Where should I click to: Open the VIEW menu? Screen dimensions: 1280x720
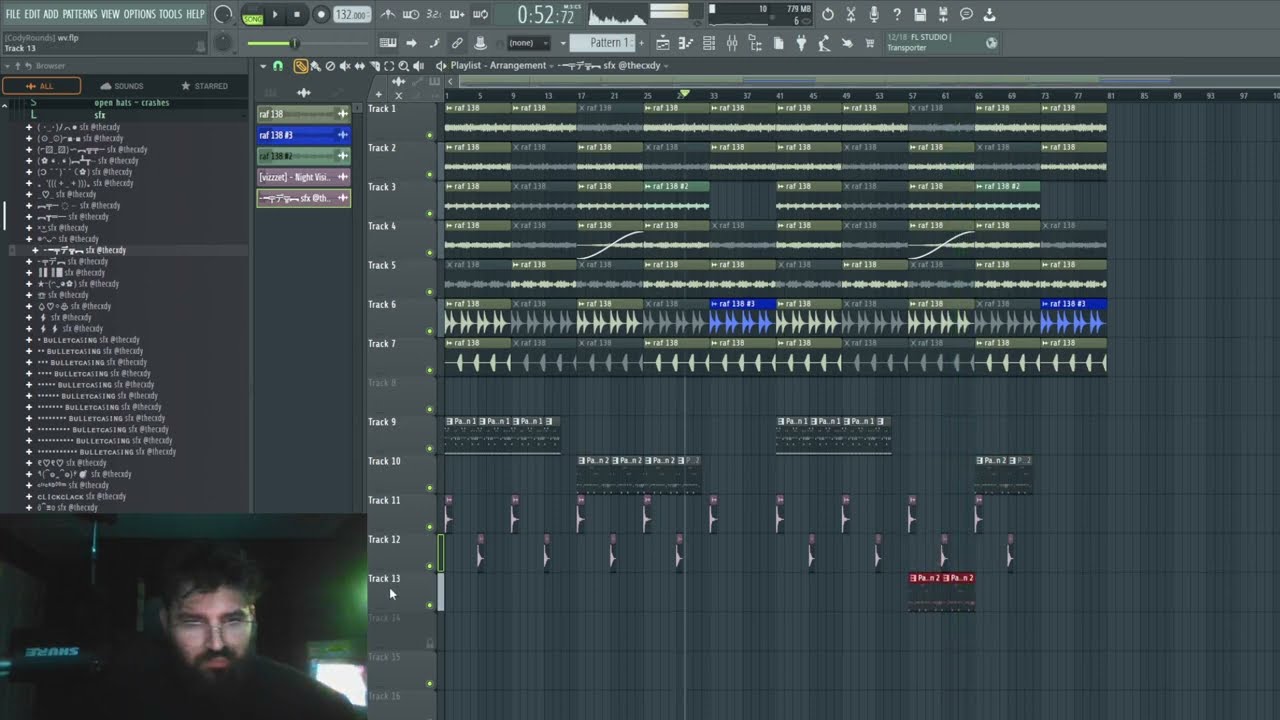pos(110,14)
